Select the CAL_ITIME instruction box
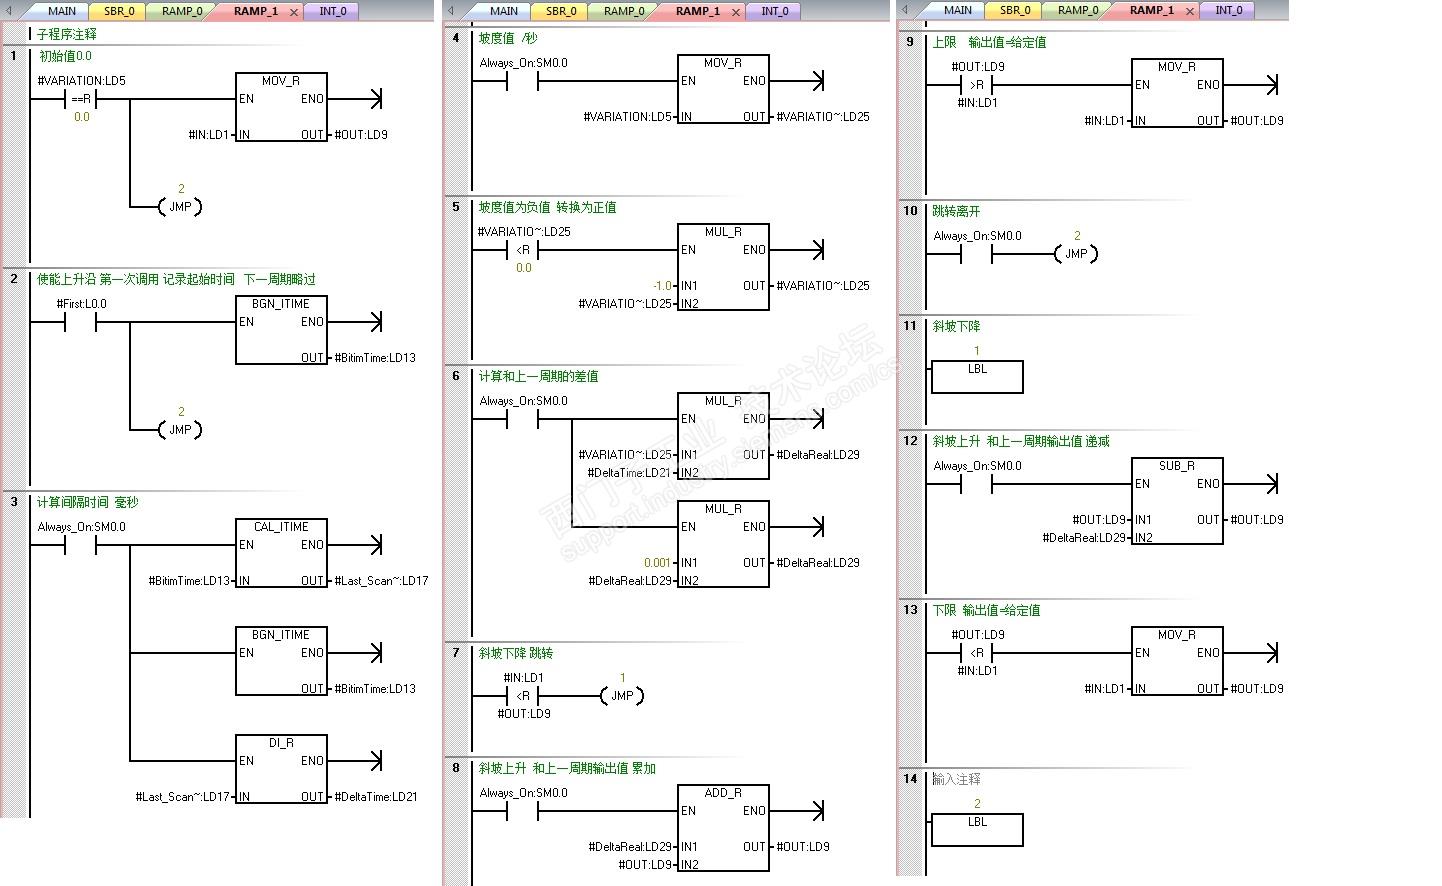Image resolution: width=1442 pixels, height=886 pixels. (281, 552)
